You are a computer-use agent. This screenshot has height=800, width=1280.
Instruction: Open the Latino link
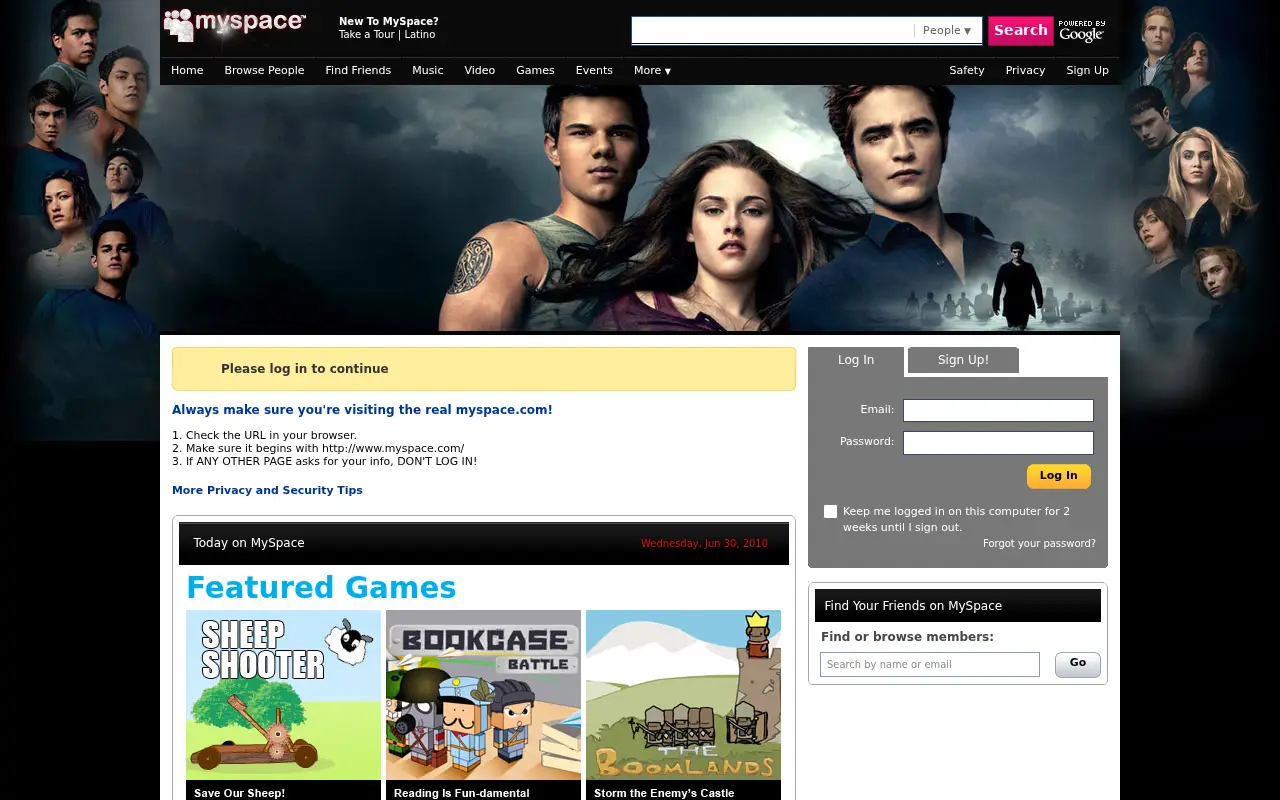(x=420, y=35)
